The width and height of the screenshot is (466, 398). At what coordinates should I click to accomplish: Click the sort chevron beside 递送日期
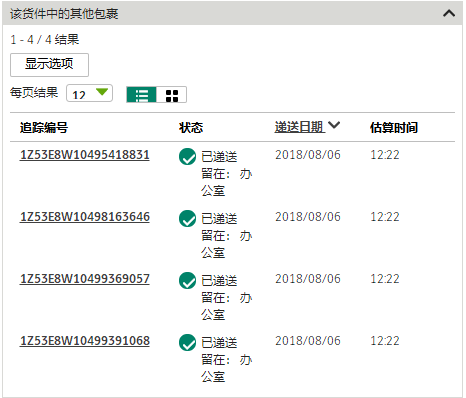[334, 125]
